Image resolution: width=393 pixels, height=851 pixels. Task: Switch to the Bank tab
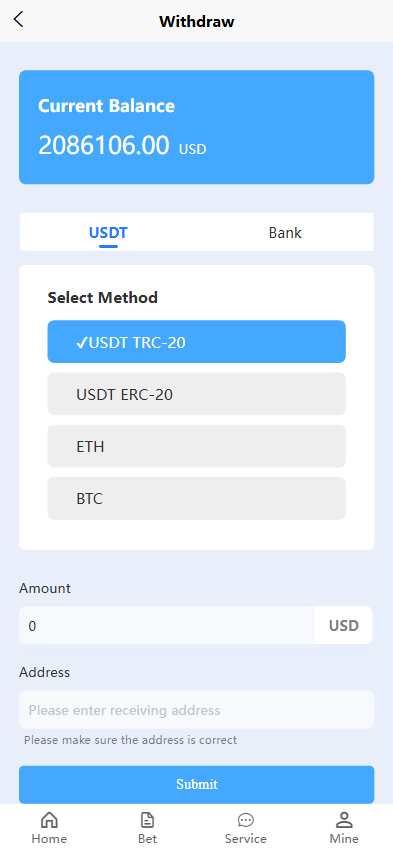pos(285,233)
